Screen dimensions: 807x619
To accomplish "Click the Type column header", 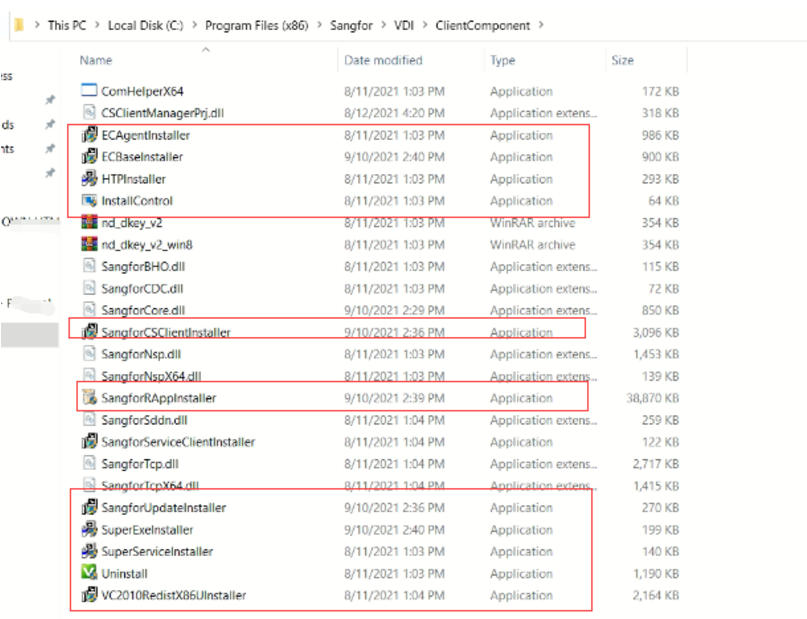I will tap(502, 60).
